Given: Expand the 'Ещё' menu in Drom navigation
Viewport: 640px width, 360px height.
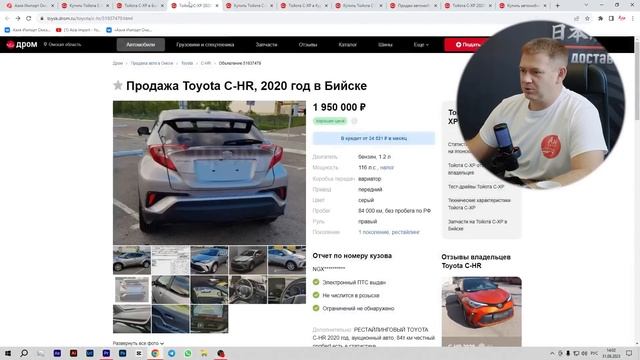Looking at the screenshot, I should click(421, 44).
